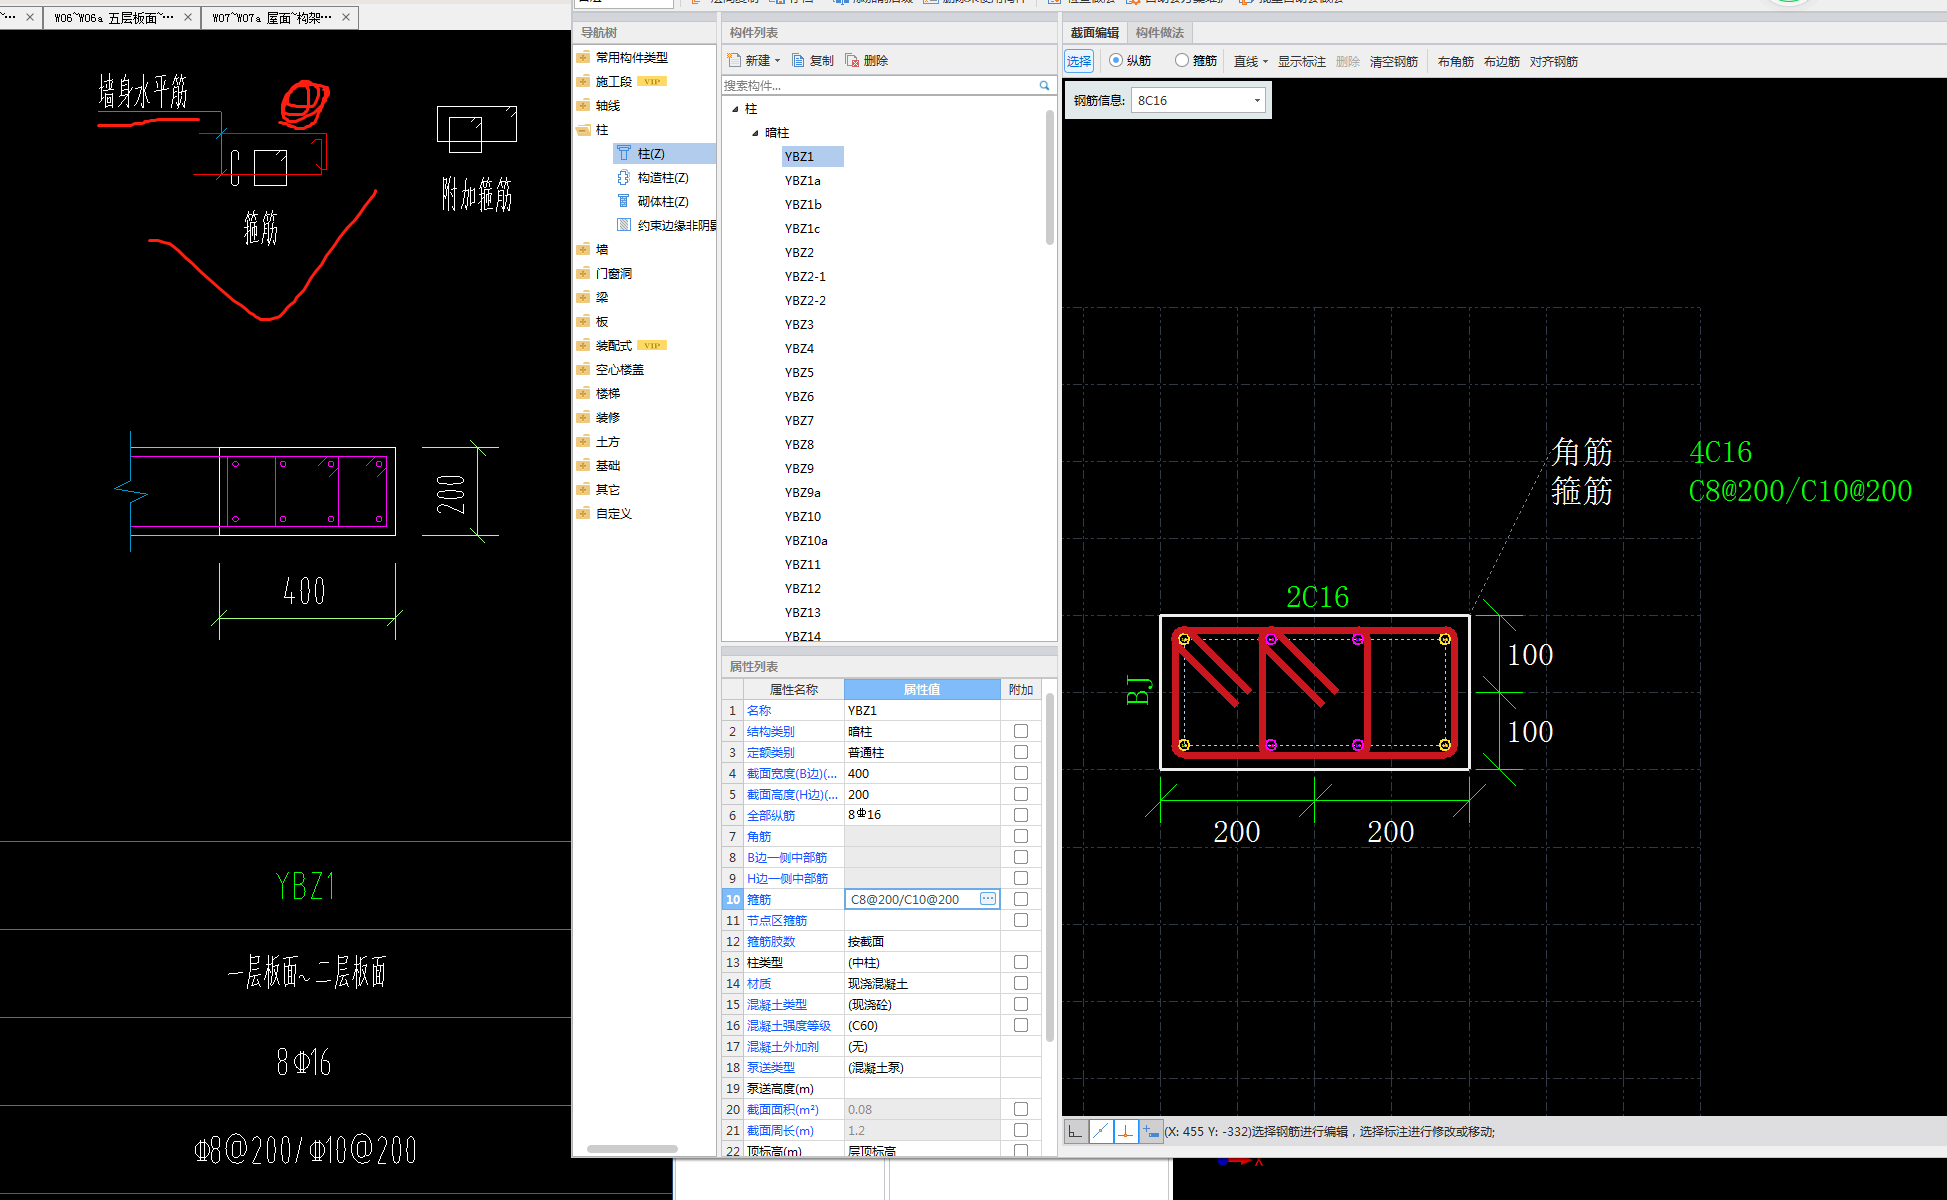Click the 布边筋 button
This screenshot has width=1947, height=1200.
(x=1501, y=62)
